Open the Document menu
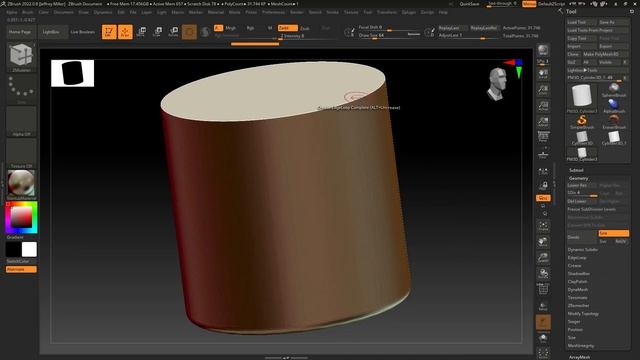Screen dimensions: 640x360 (64, 12)
